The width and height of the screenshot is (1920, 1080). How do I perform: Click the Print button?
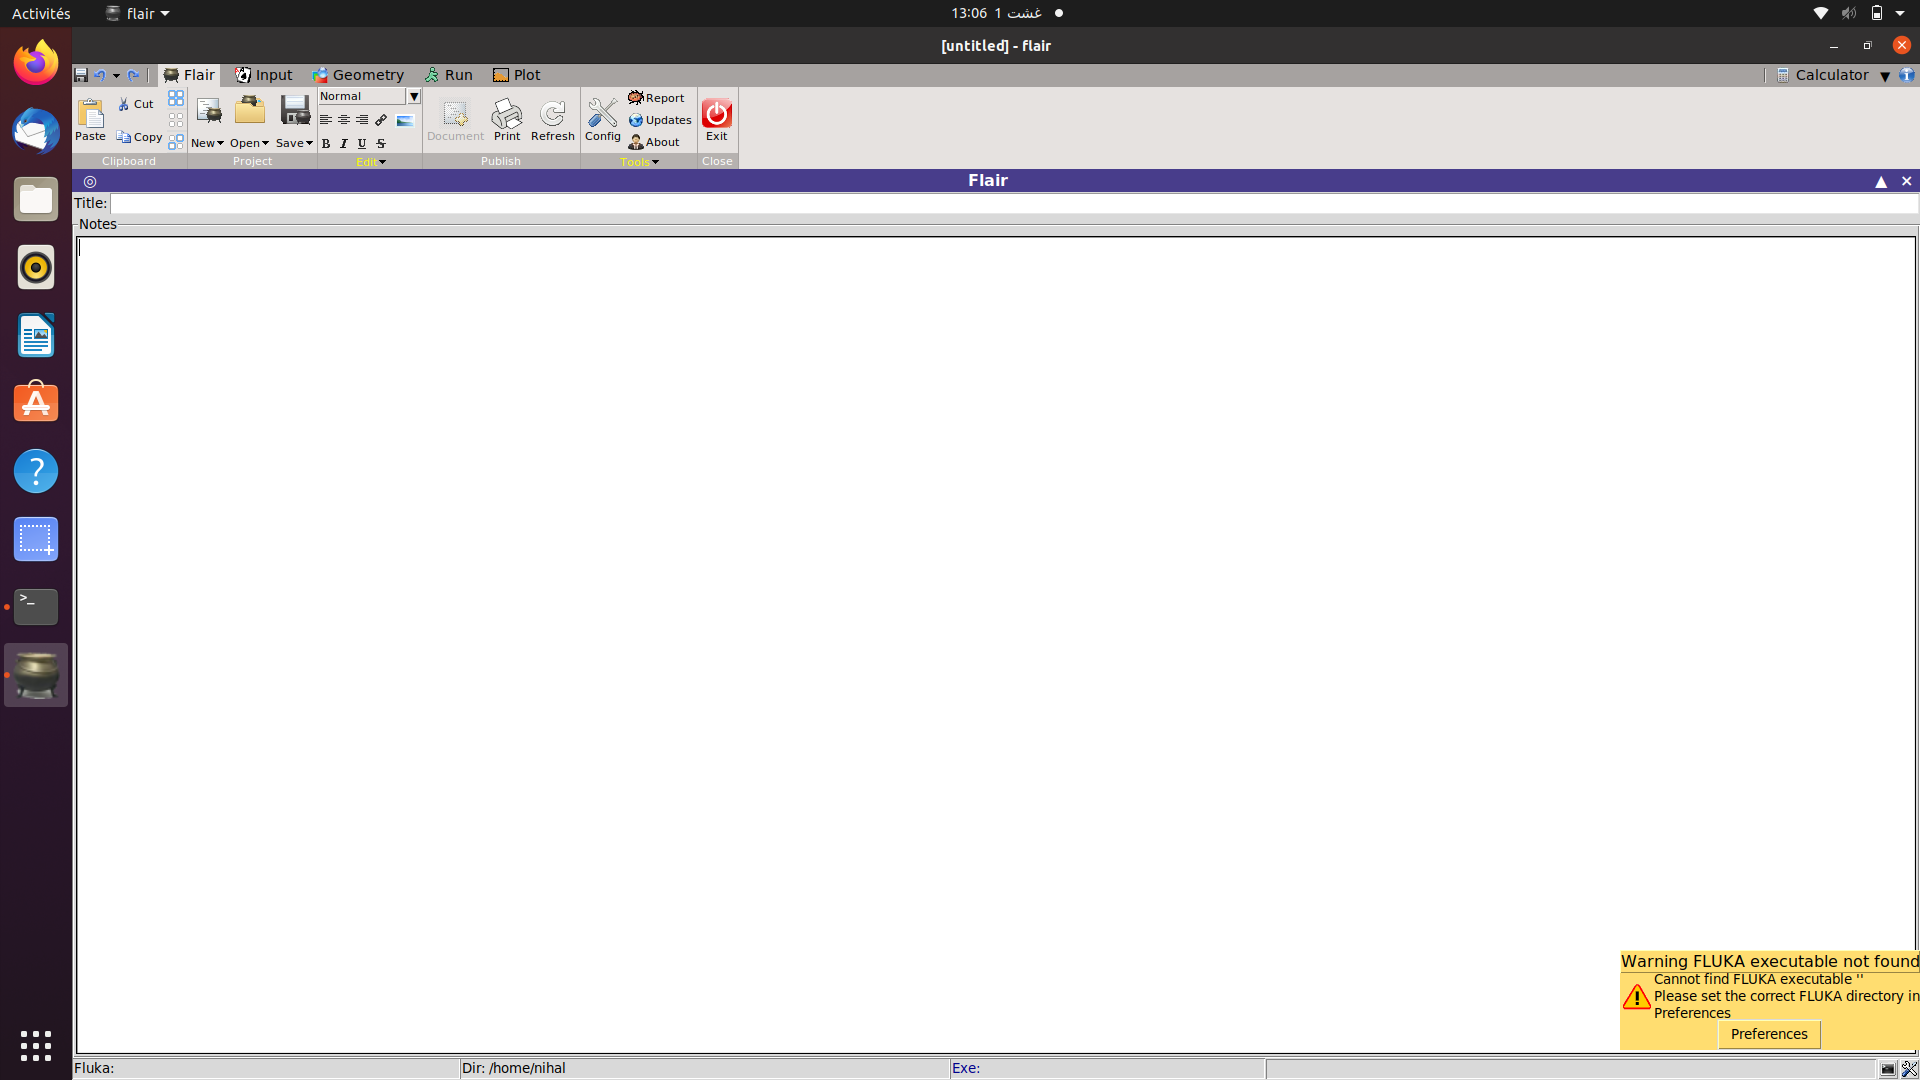[507, 120]
